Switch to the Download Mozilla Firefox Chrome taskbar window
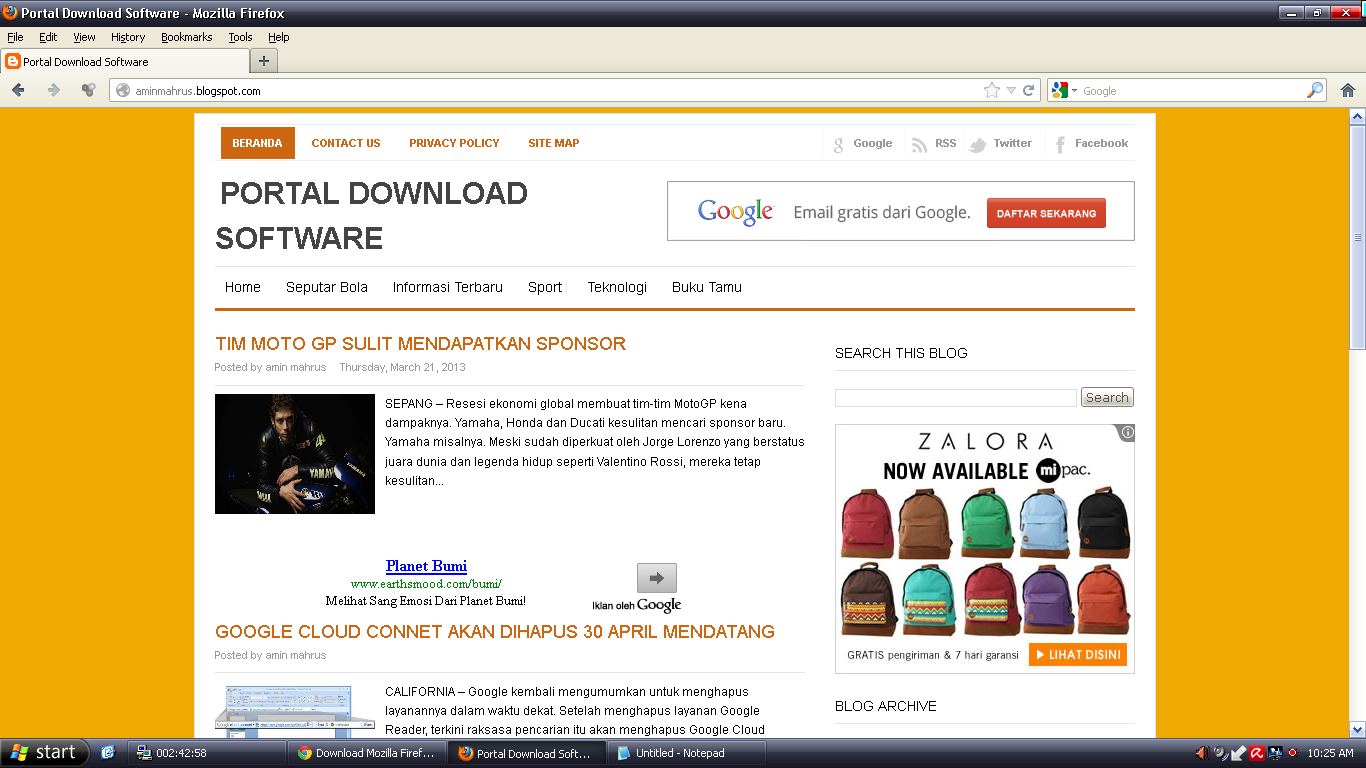 [x=366, y=753]
